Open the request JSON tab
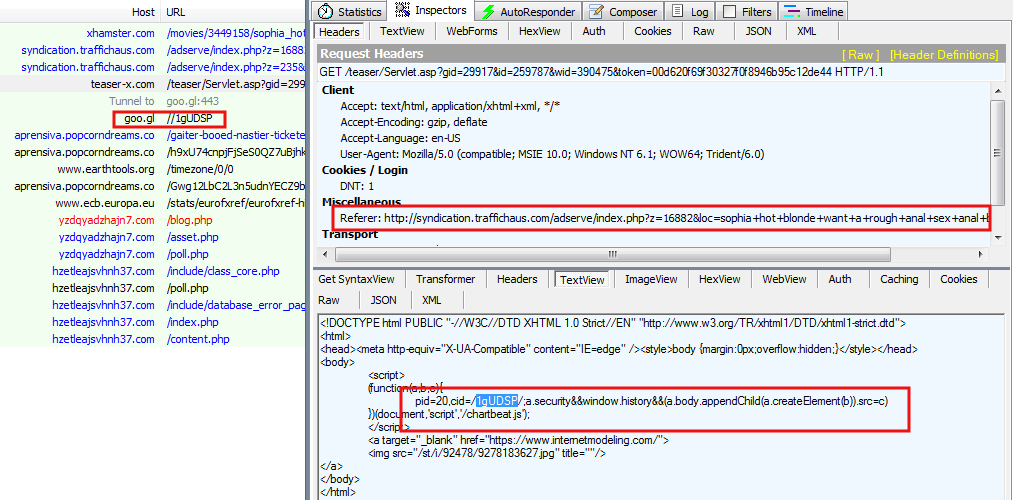Screen dimensions: 1013x500 pyautogui.click(x=758, y=31)
